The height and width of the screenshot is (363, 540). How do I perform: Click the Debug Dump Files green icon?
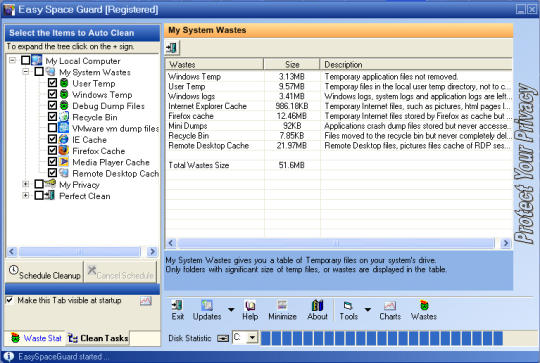(64, 105)
